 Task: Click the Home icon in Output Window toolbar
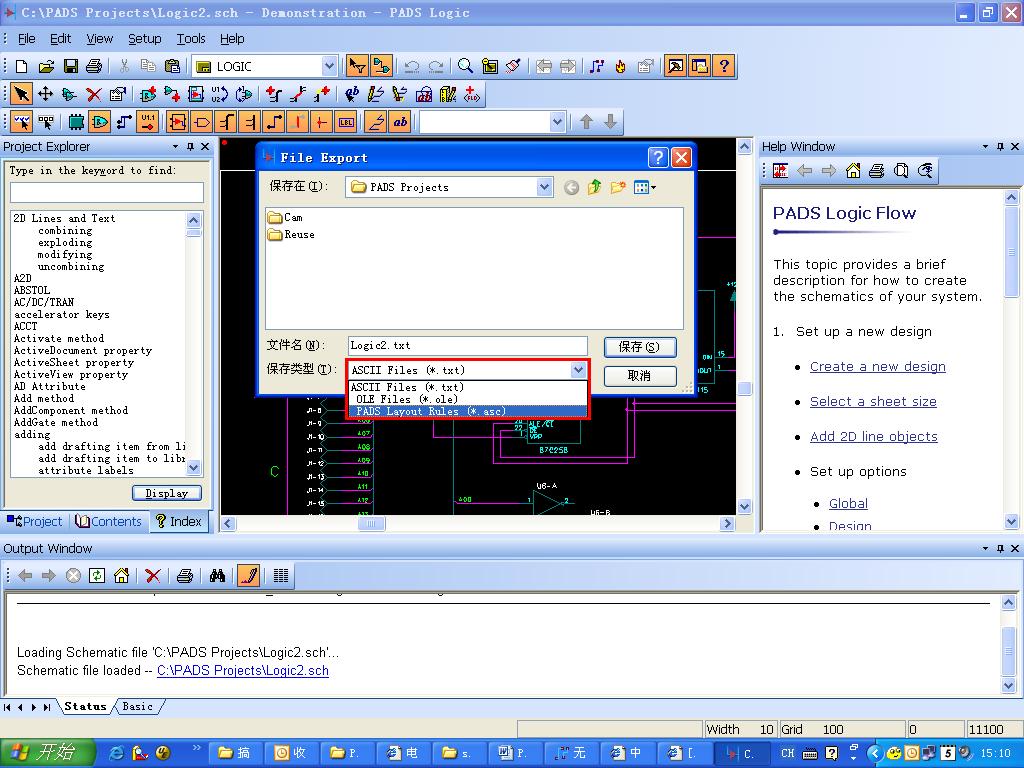(x=121, y=575)
